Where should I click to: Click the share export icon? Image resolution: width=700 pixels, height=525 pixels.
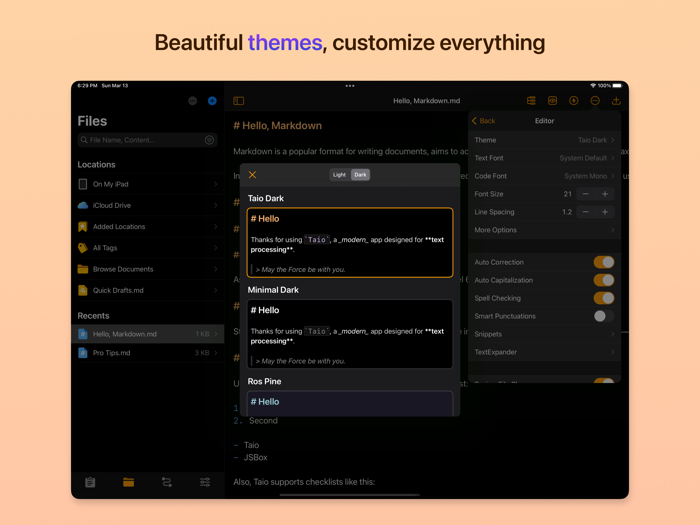coord(616,100)
